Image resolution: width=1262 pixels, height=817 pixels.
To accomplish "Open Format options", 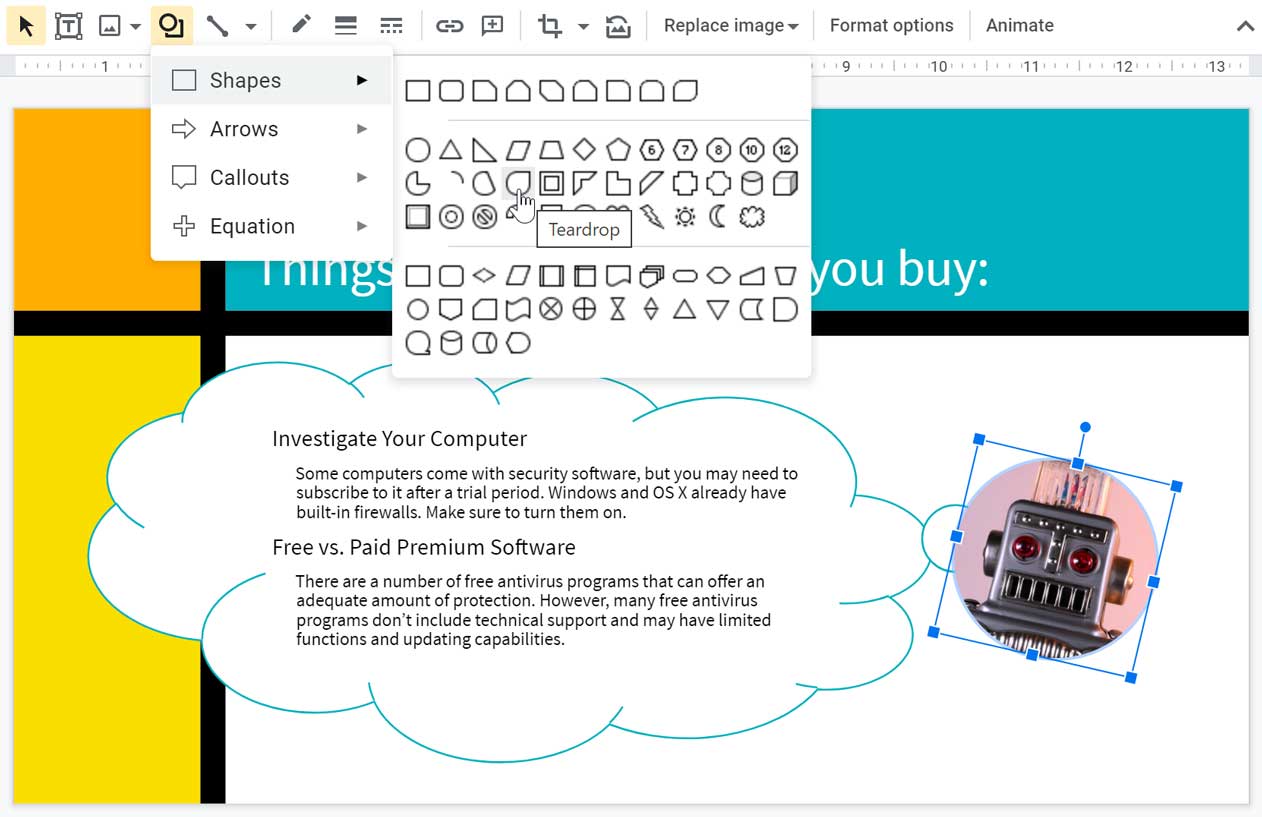I will tap(891, 25).
